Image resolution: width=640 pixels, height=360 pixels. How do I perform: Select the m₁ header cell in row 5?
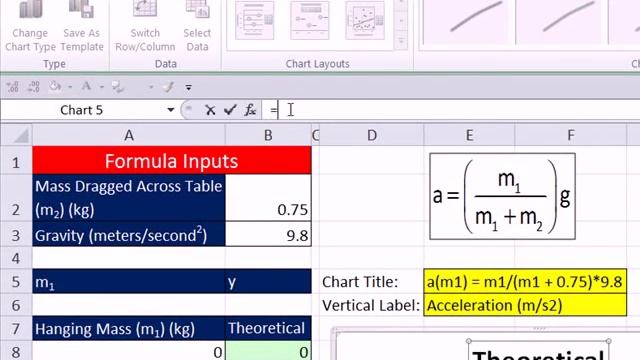point(129,281)
